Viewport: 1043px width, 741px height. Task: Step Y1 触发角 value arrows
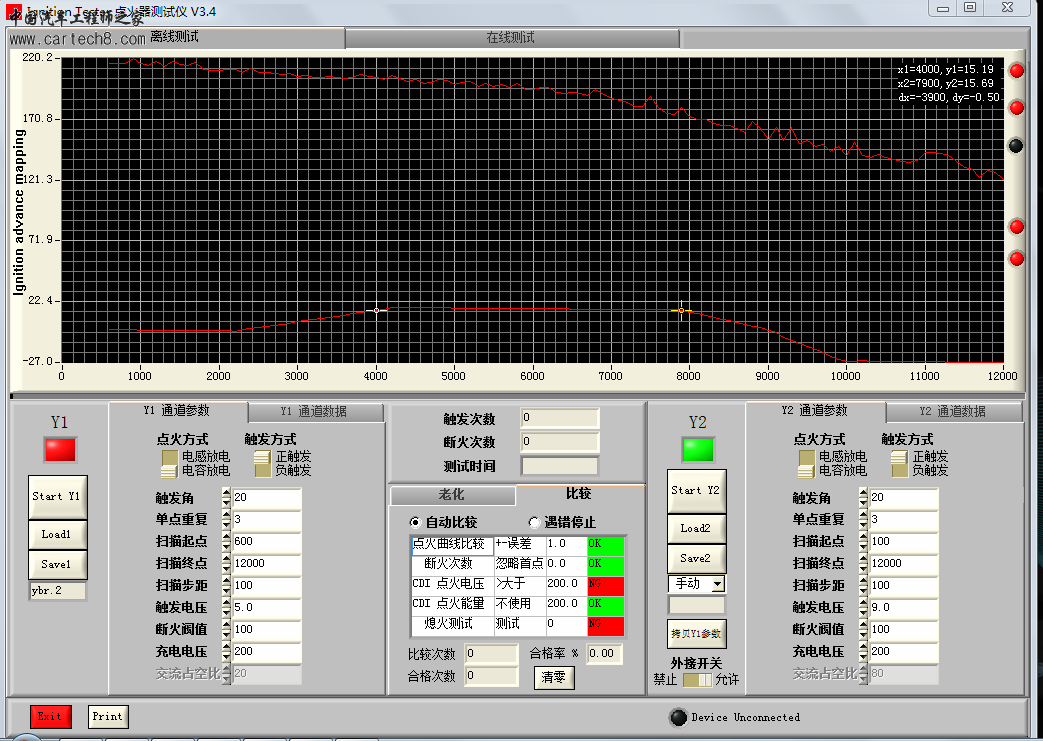point(226,498)
